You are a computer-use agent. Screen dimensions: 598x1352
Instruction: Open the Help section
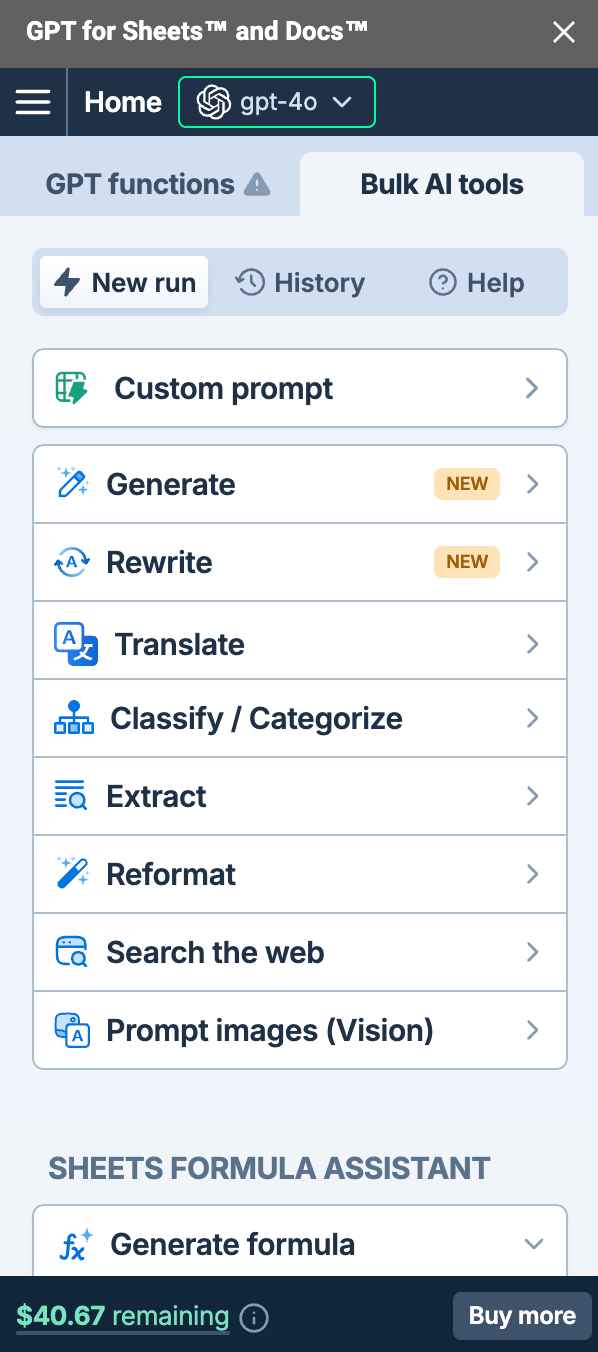pos(476,283)
